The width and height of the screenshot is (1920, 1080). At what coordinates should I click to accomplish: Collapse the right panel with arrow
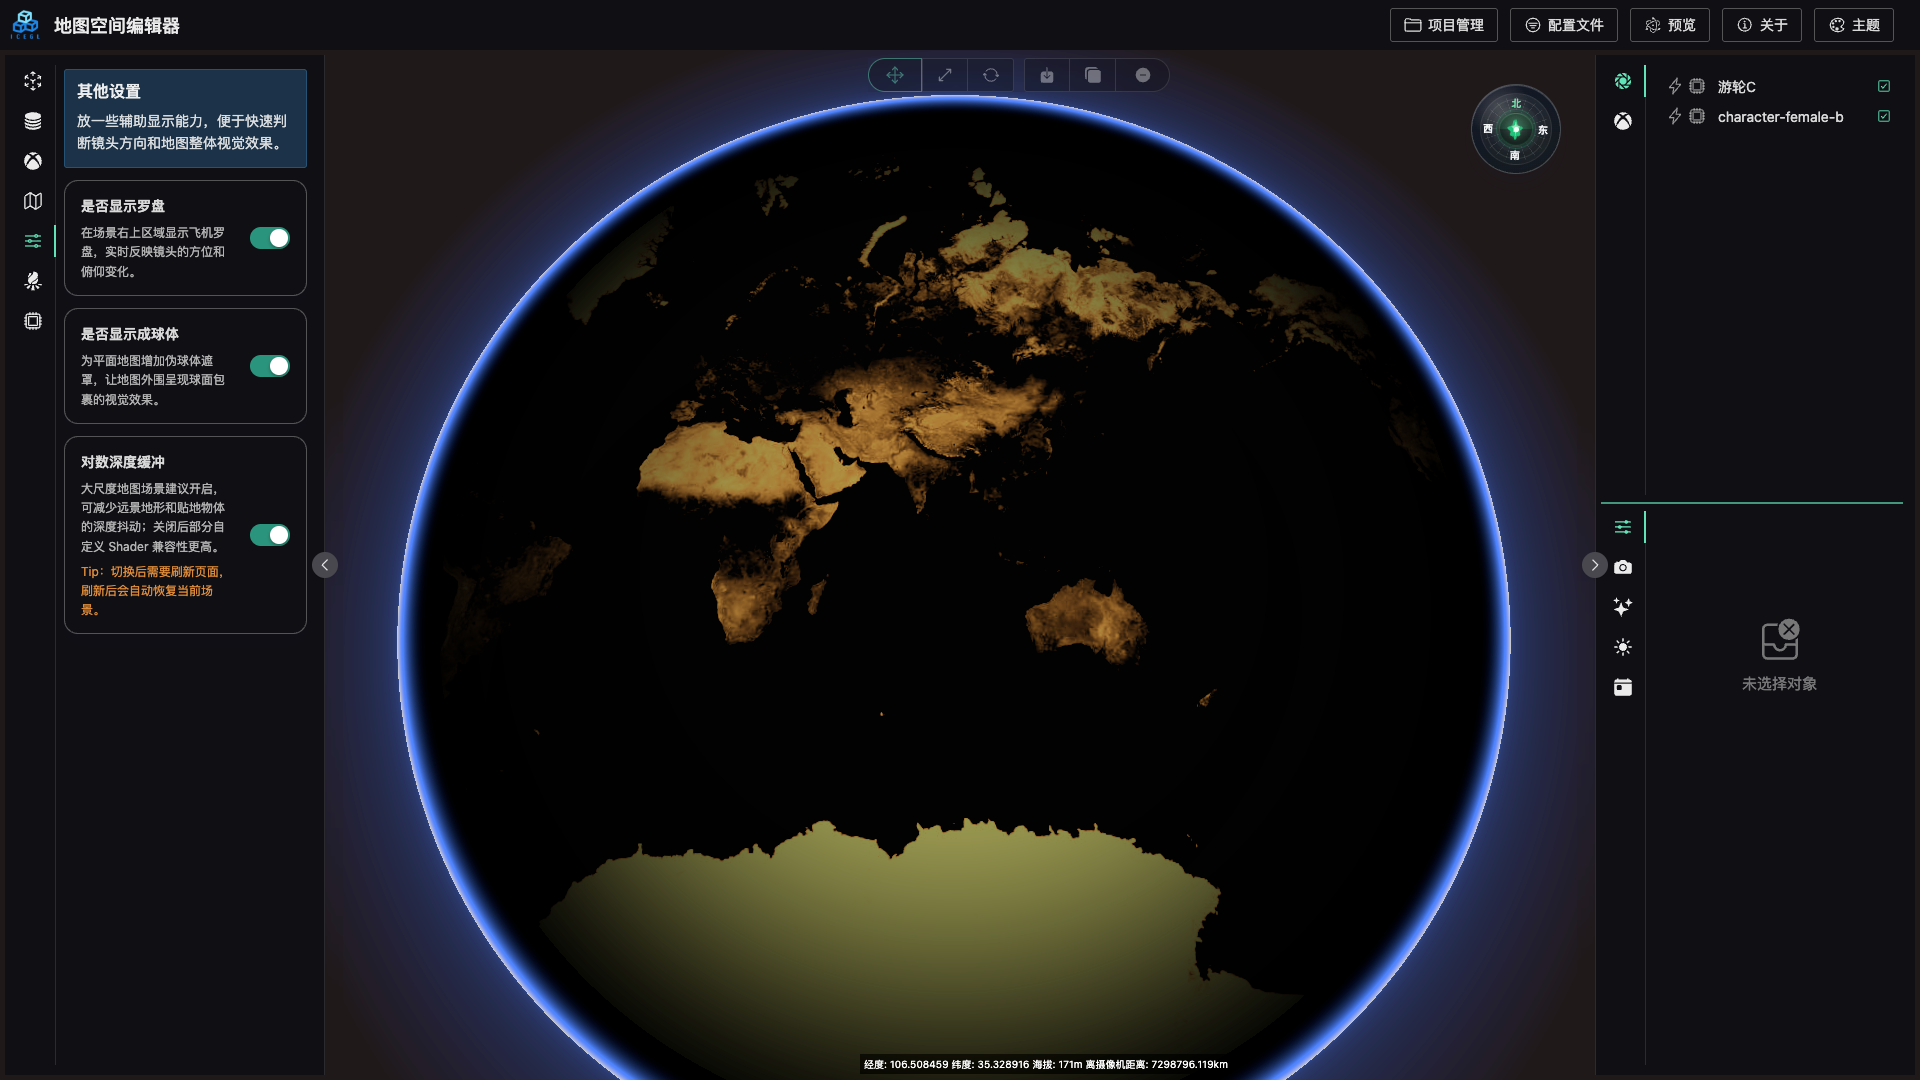[x=1594, y=565]
